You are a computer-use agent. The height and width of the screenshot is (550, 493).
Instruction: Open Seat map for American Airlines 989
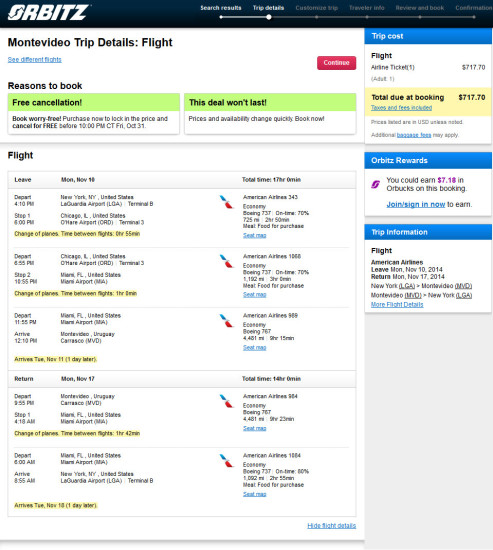click(254, 347)
